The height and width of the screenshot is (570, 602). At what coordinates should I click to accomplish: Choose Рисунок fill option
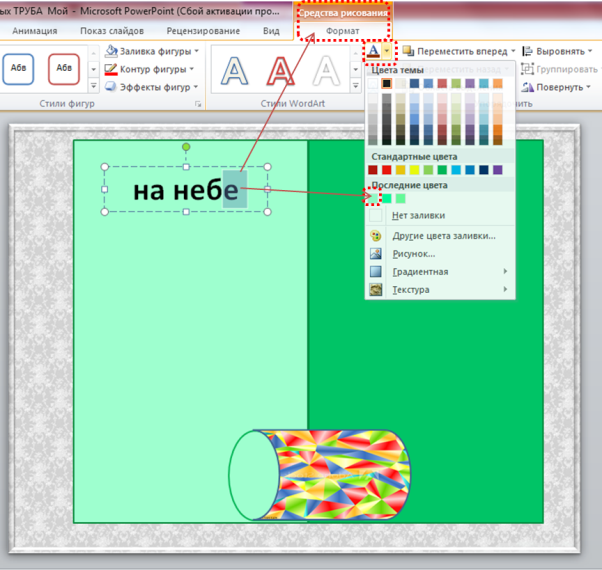(440, 254)
